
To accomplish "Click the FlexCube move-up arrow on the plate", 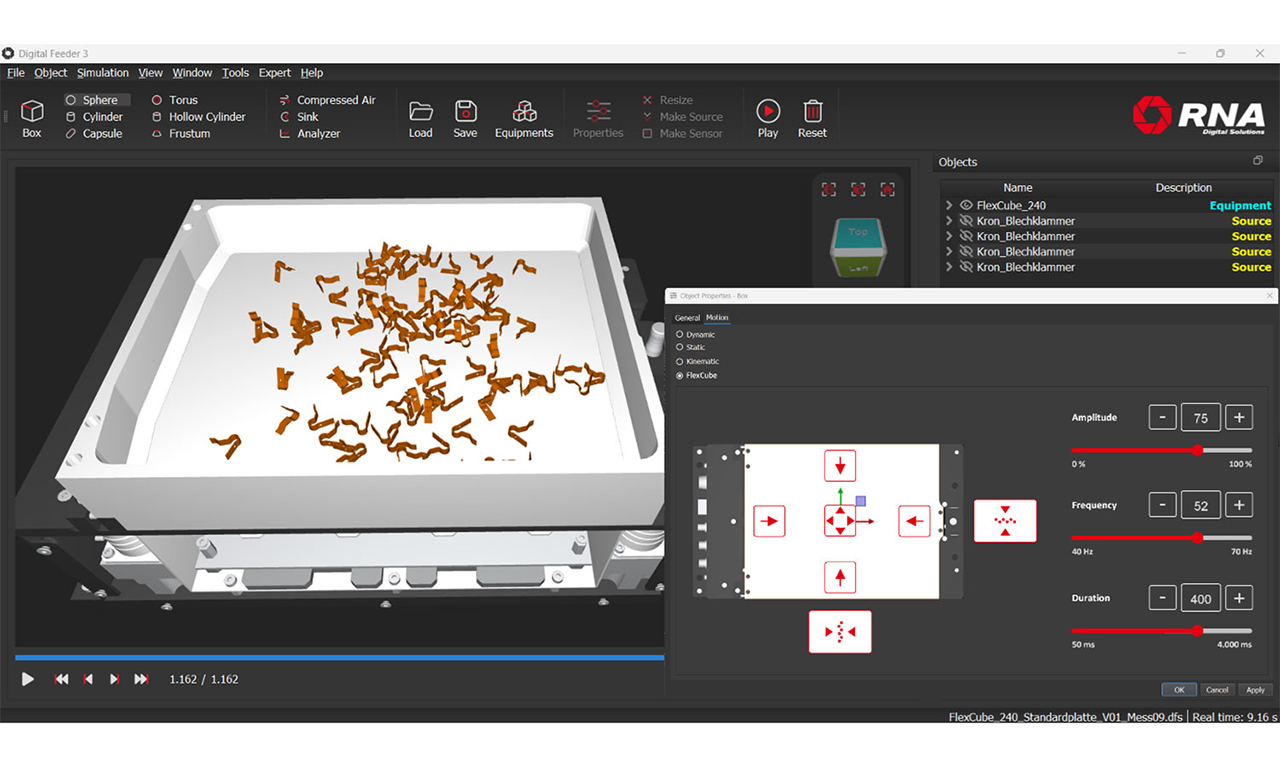I will tap(840, 577).
